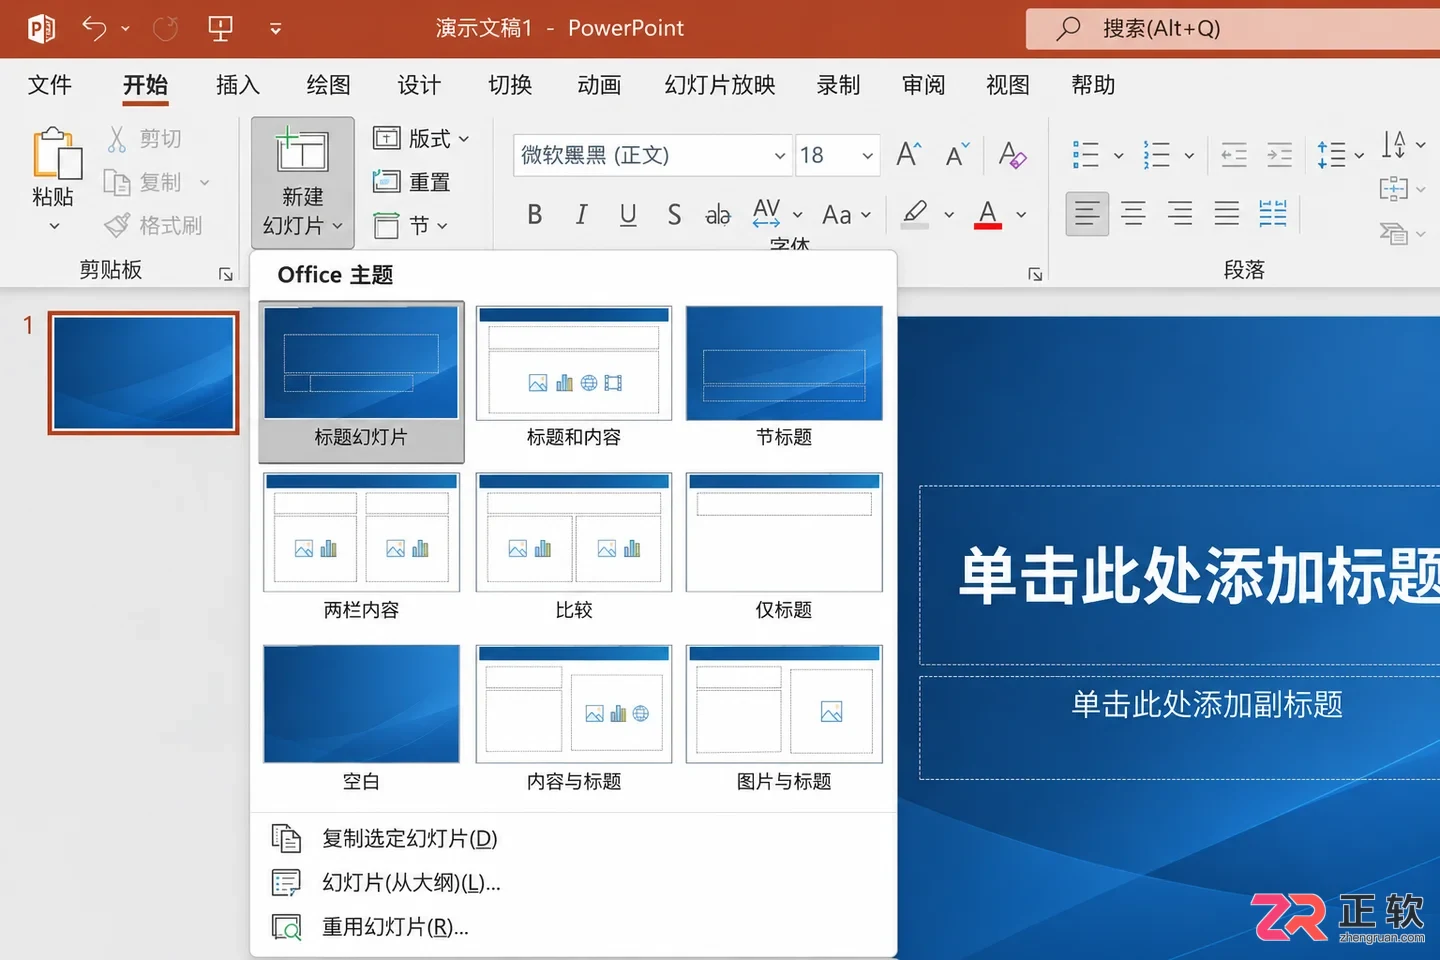Expand the bullets list dropdown arrow
1440x960 pixels.
click(x=1118, y=155)
